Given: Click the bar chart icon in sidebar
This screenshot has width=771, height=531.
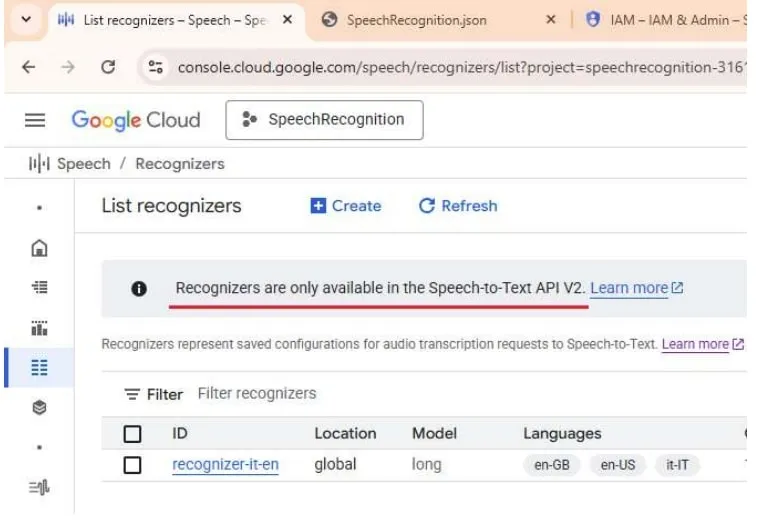Looking at the screenshot, I should coord(39,328).
